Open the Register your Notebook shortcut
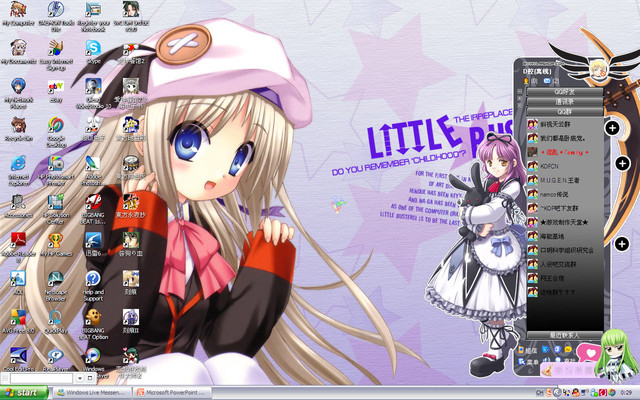Viewport: 640px width, 400px height. 93,16
